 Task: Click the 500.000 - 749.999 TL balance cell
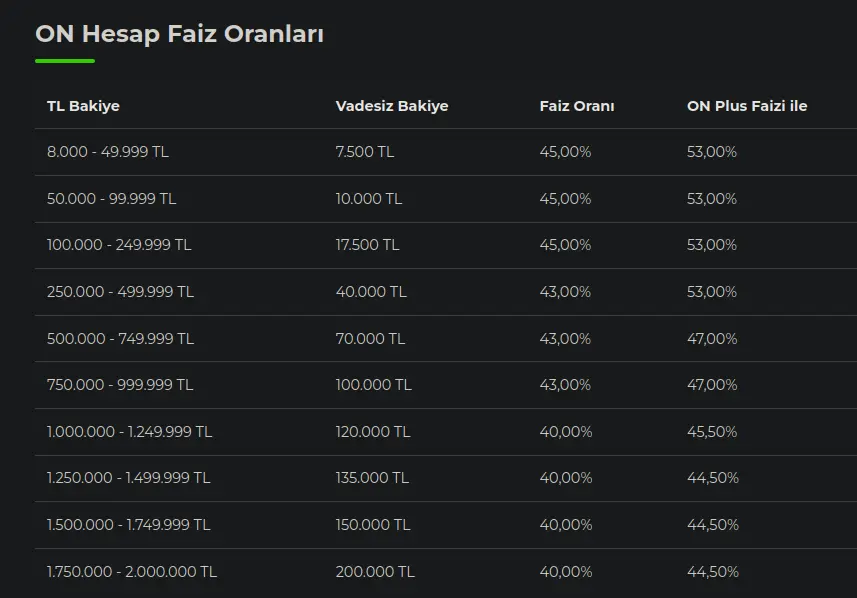[x=120, y=338]
